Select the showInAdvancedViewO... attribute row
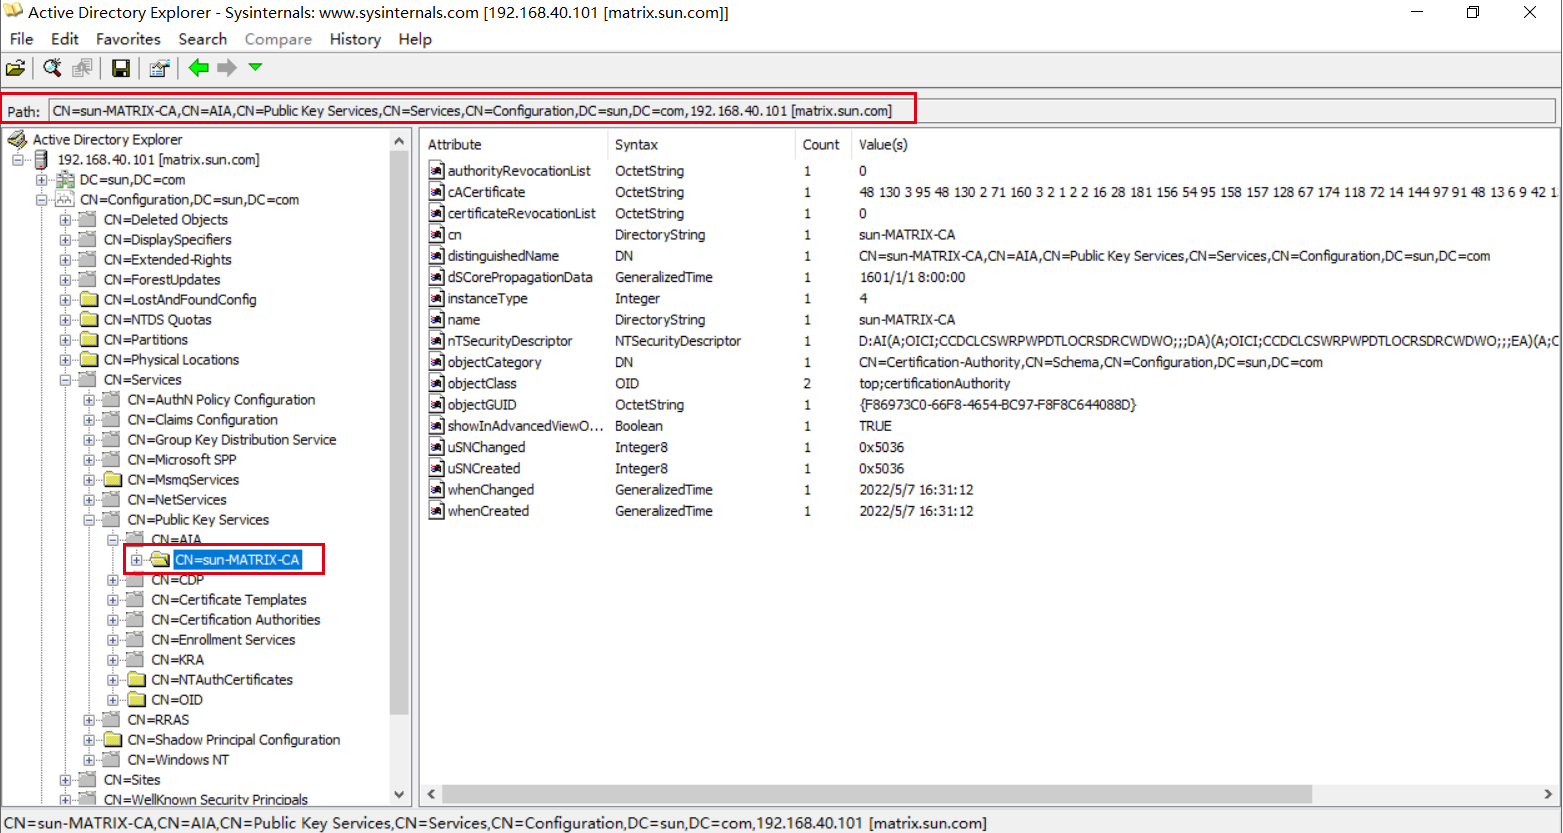The height and width of the screenshot is (833, 1563). [x=990, y=426]
